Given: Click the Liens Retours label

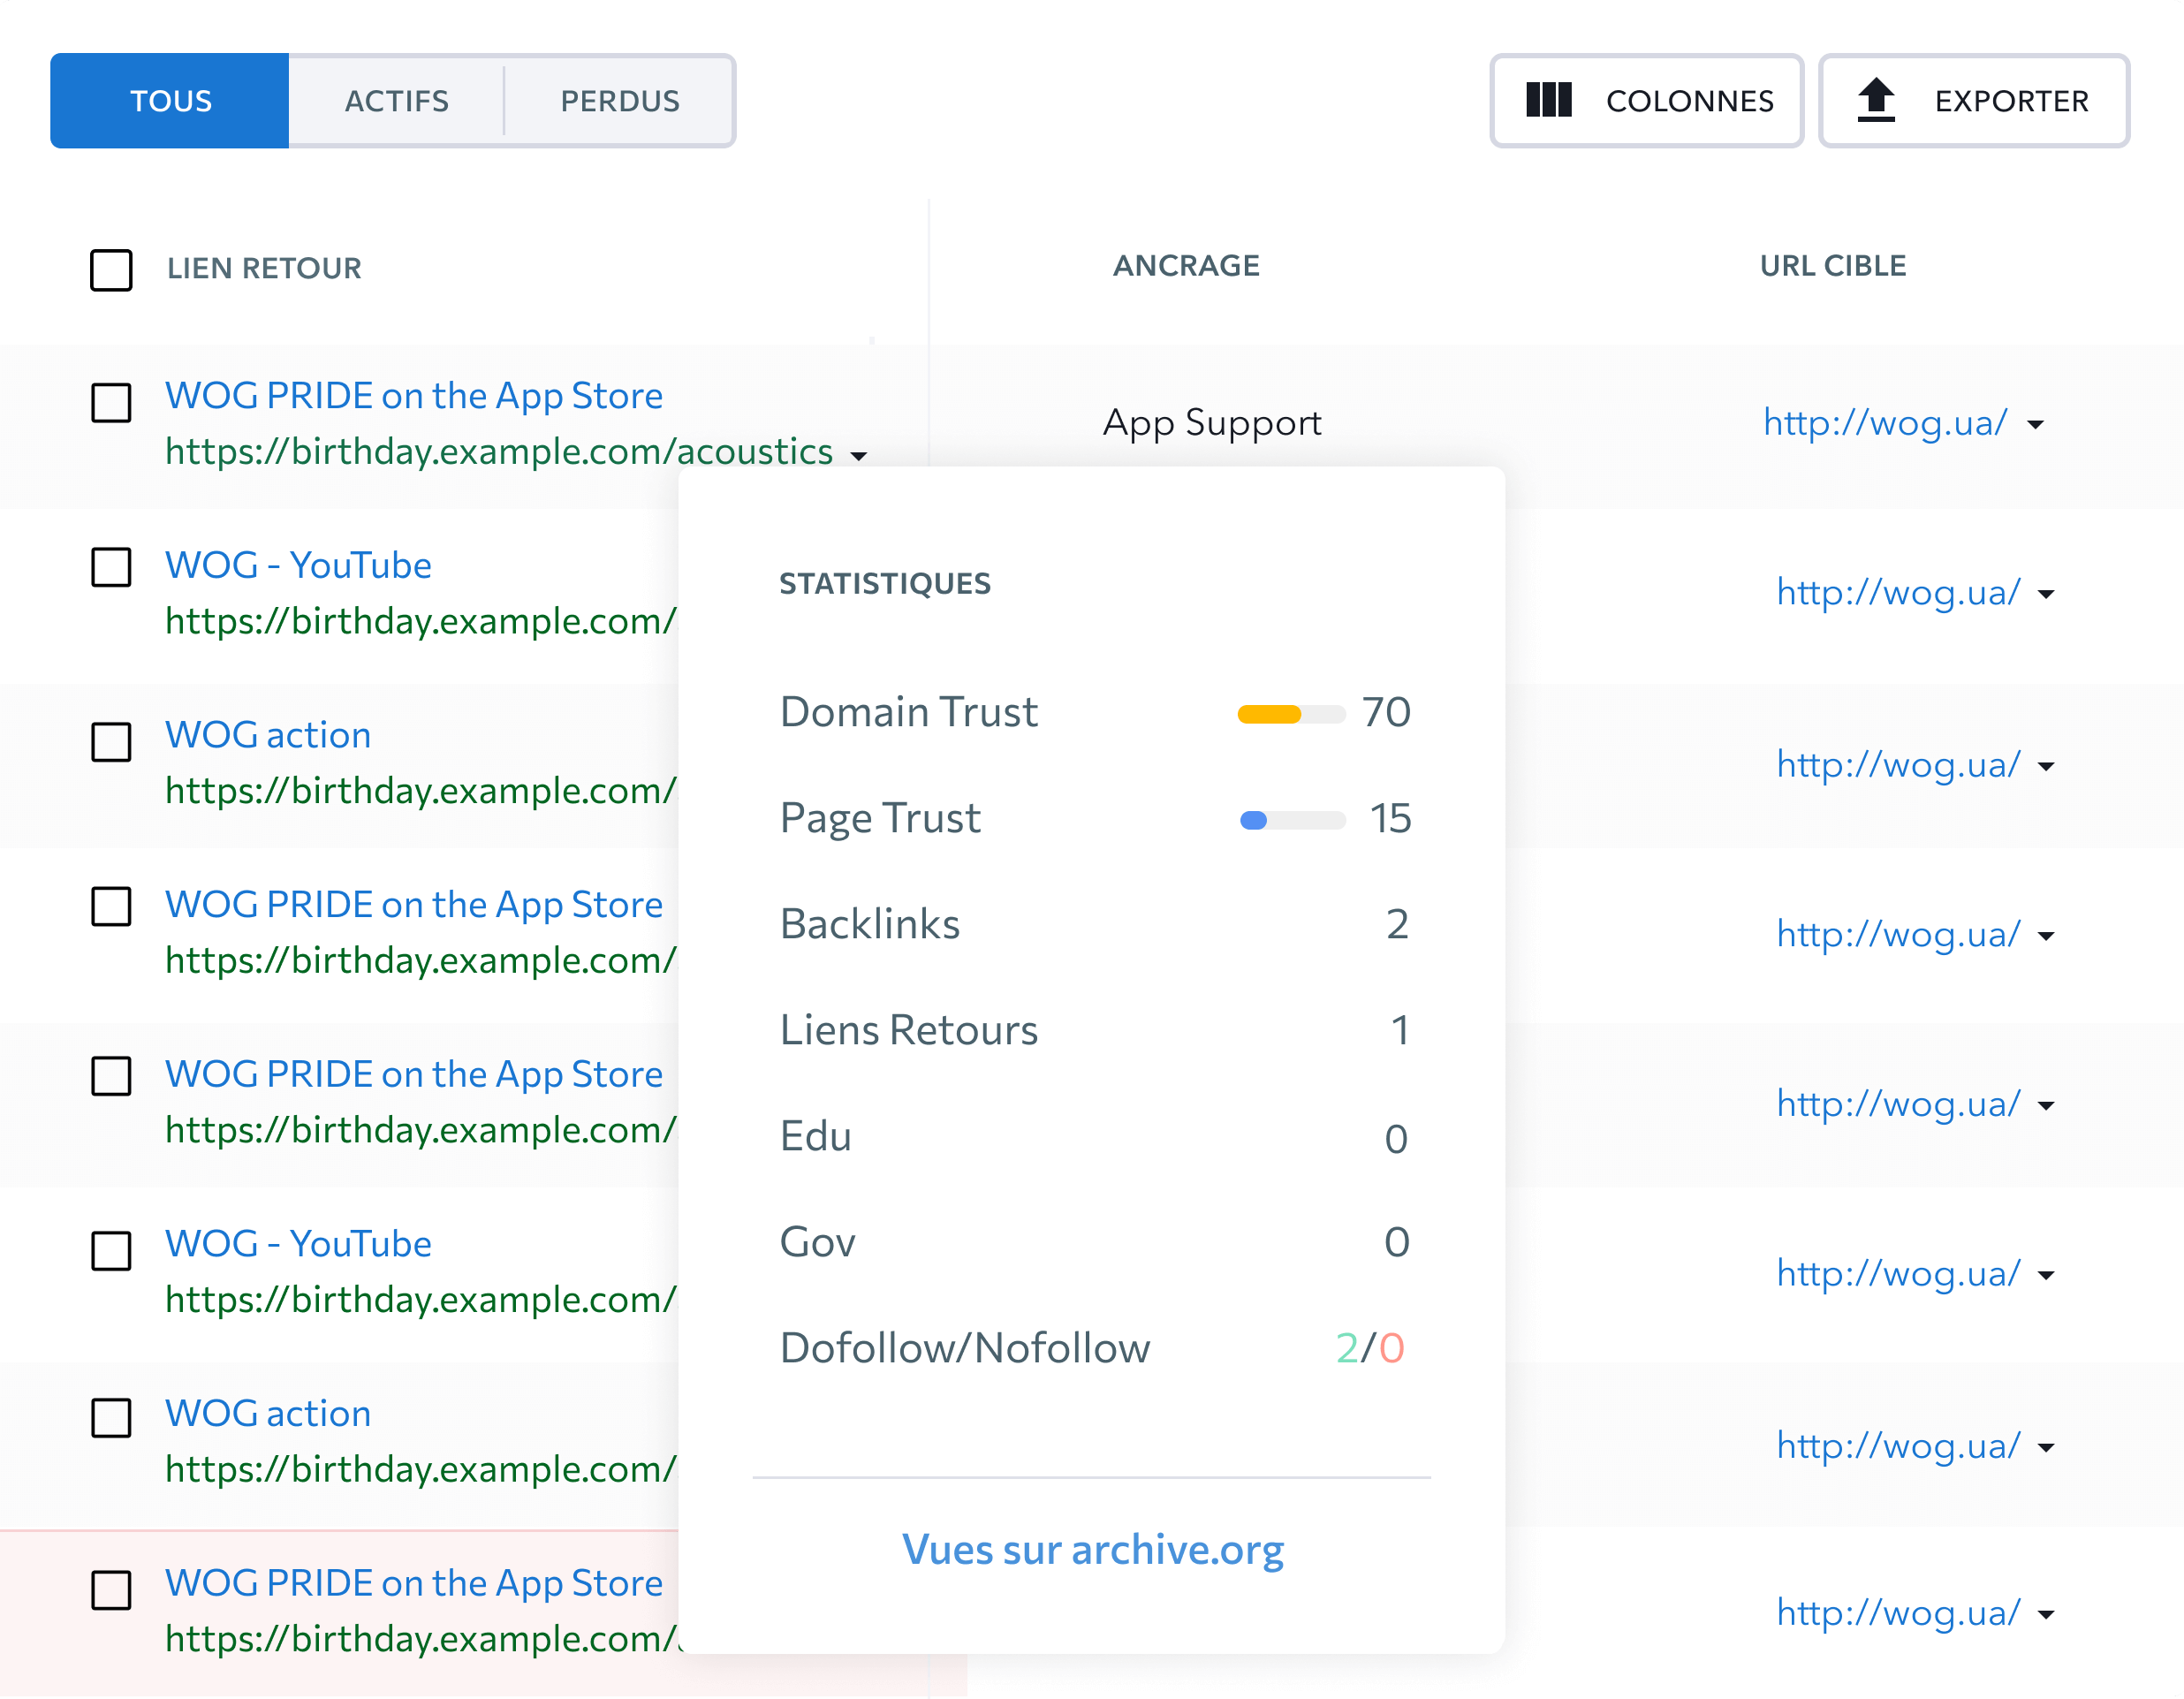Looking at the screenshot, I should coord(909,1030).
